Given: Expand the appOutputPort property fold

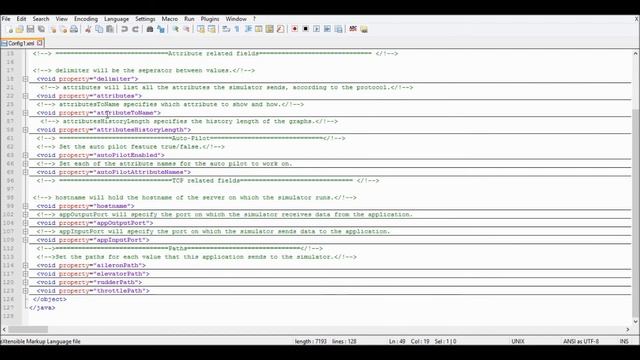Looking at the screenshot, I should click(25, 223).
